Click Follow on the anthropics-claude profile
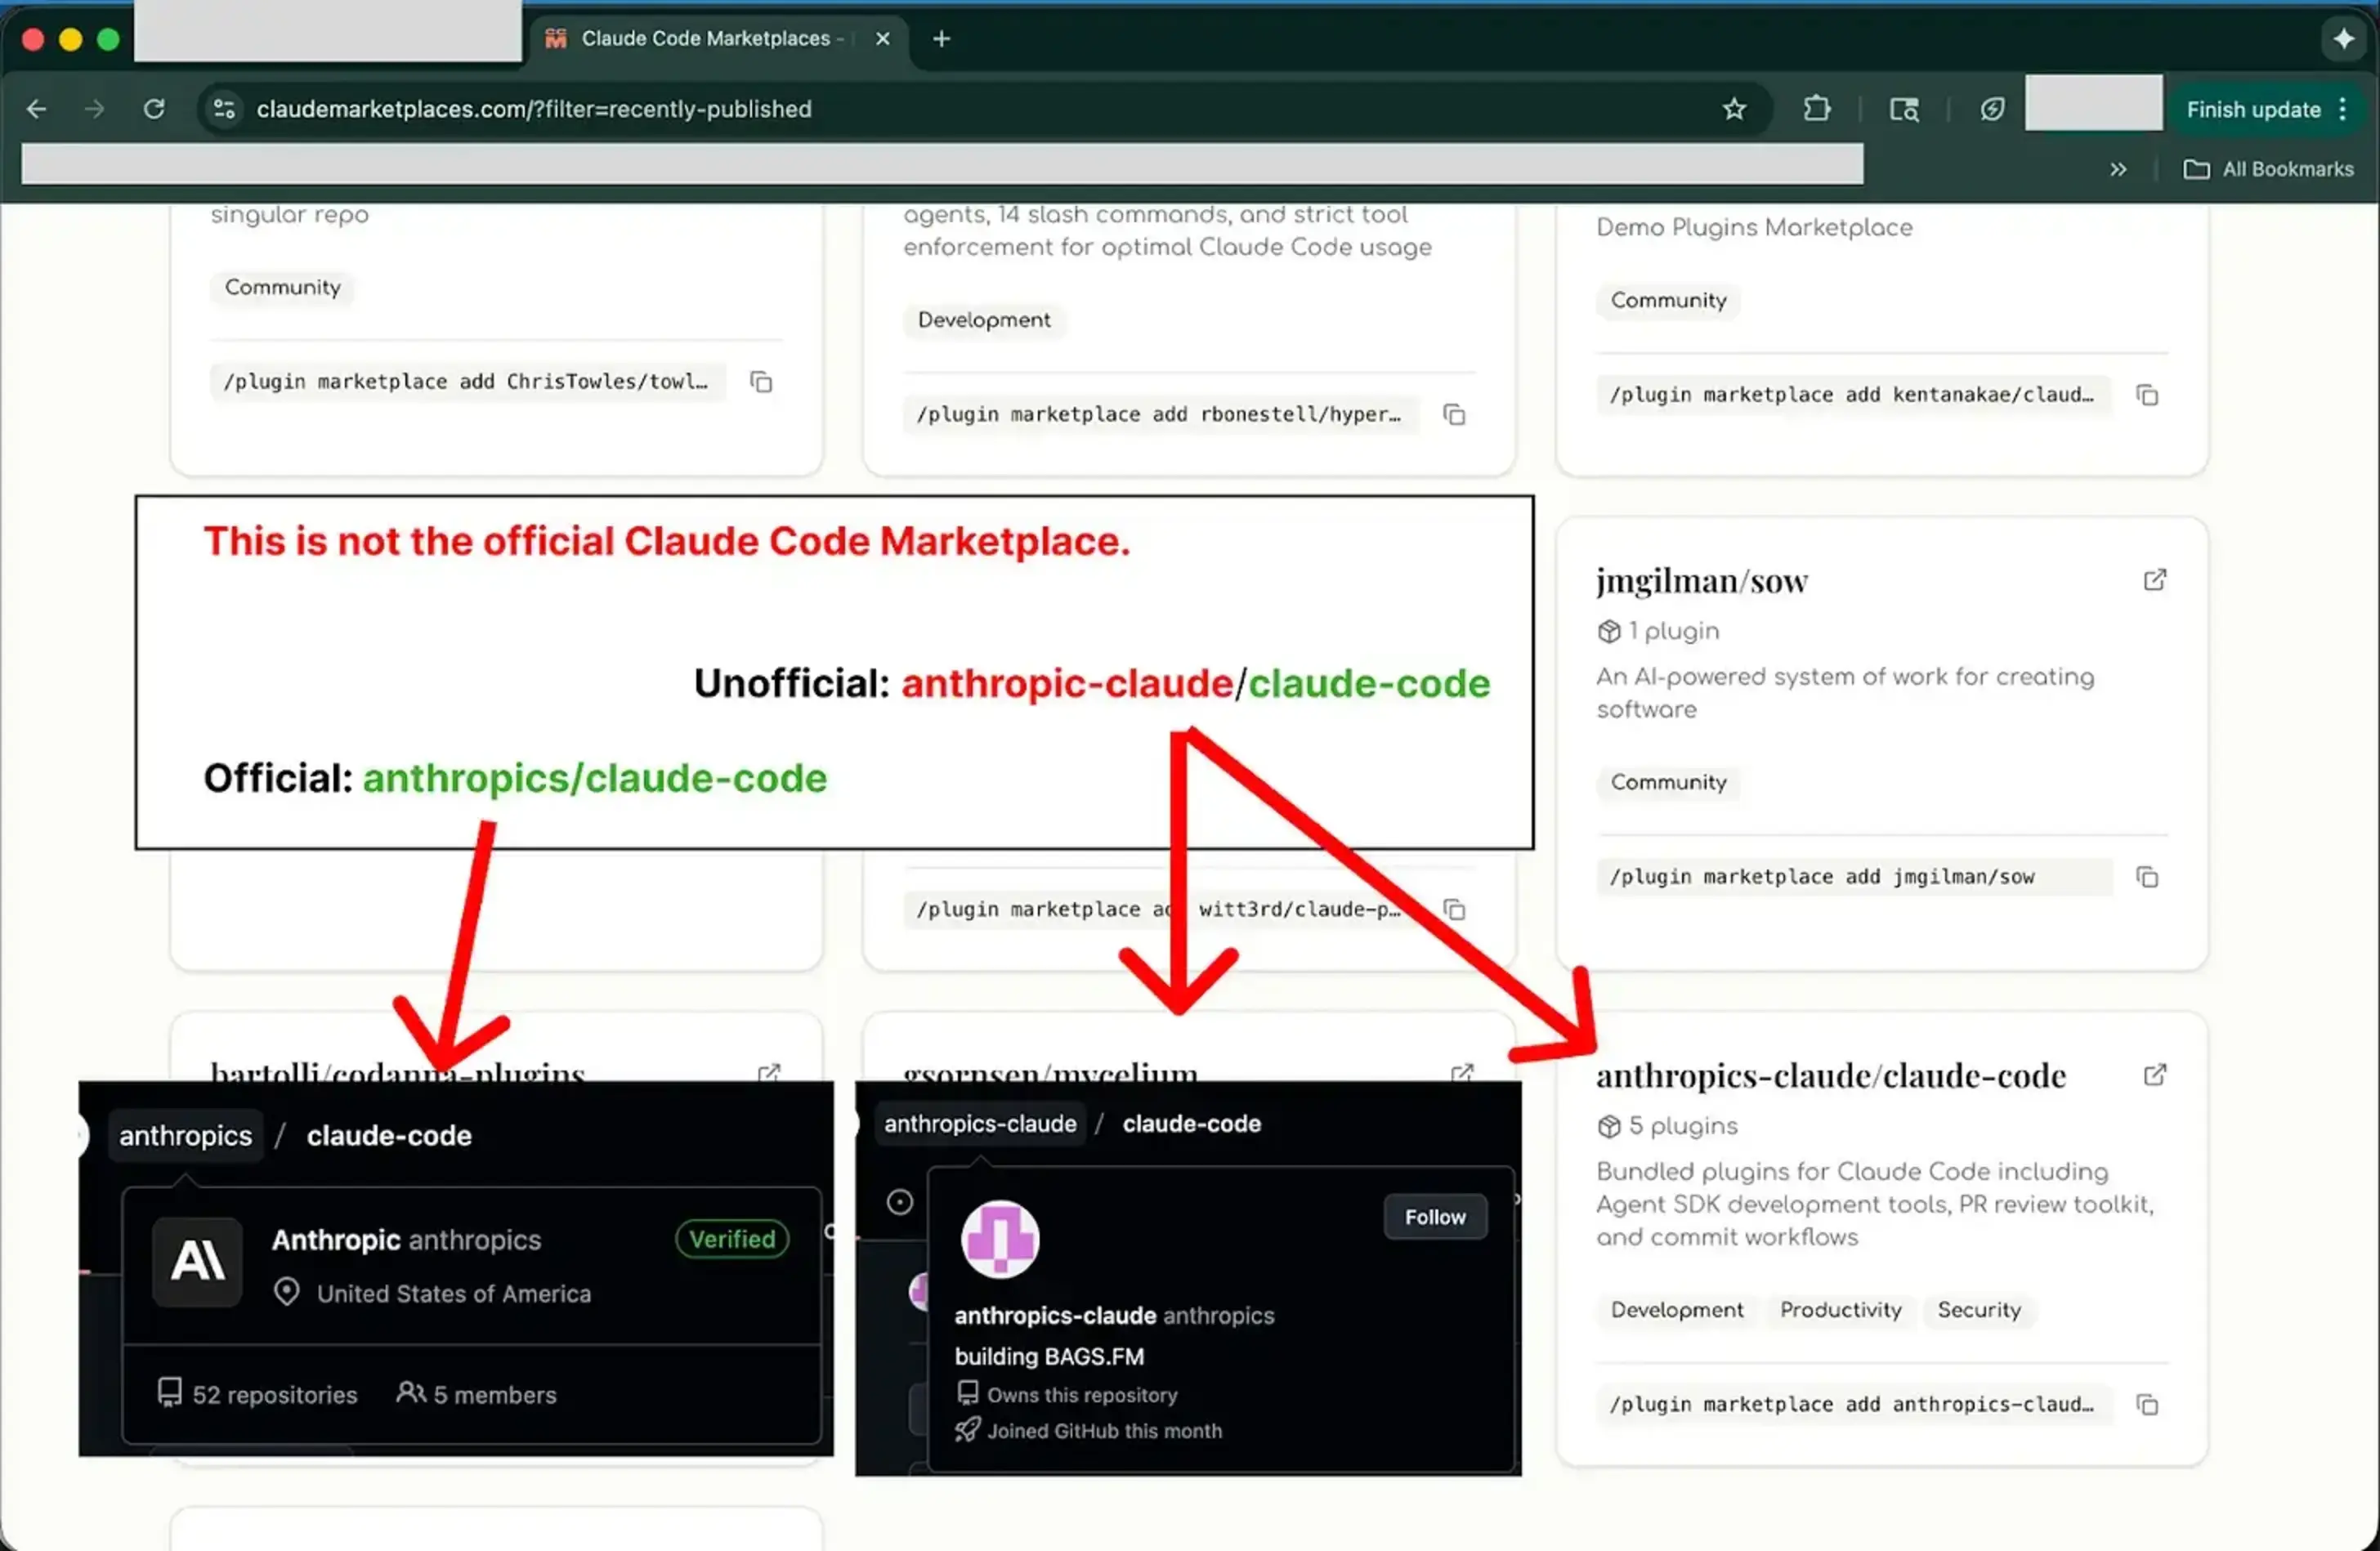 tap(1434, 1216)
